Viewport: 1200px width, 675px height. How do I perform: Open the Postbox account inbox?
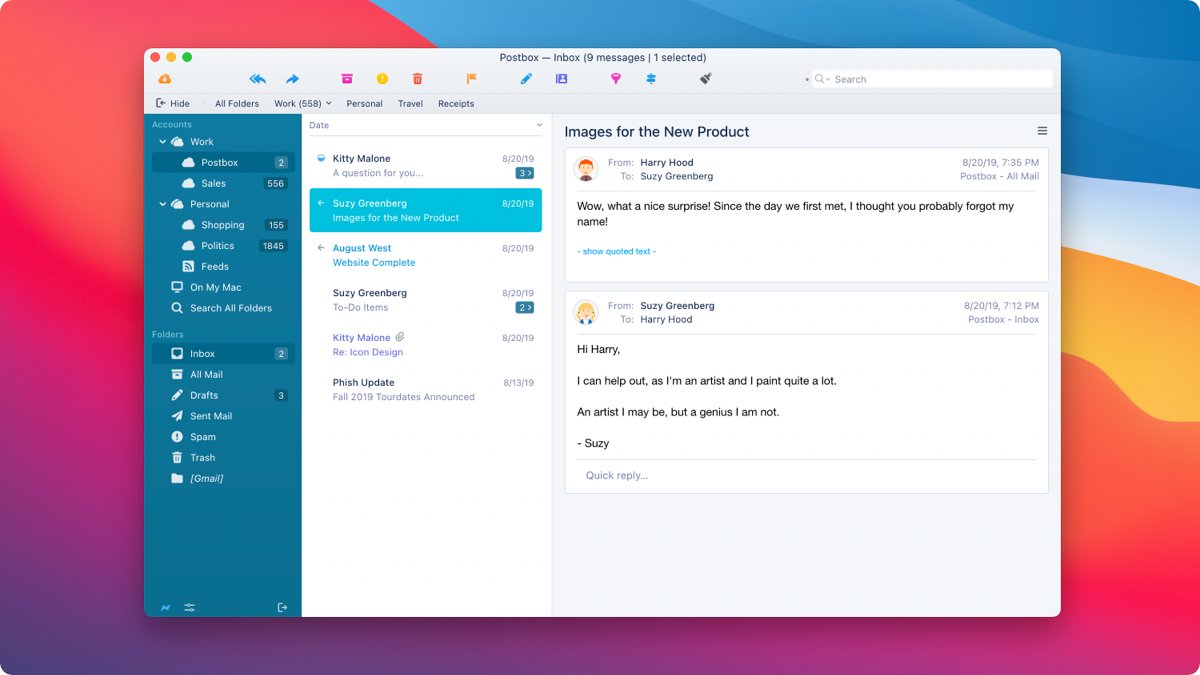(223, 162)
